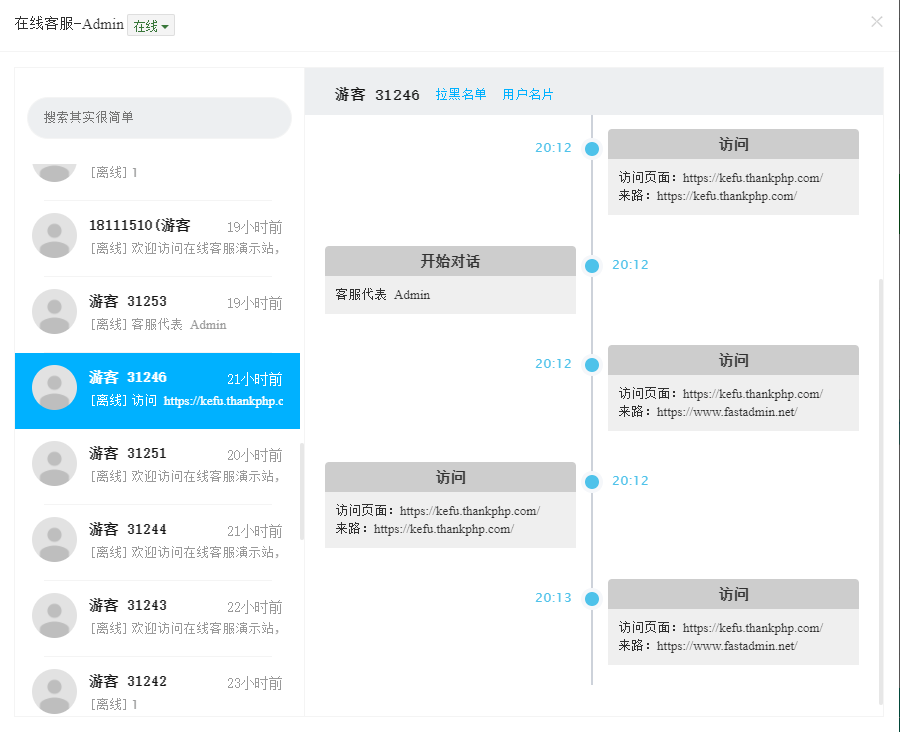
Task: Click avatar of 游客 31243
Action: (x=55, y=615)
